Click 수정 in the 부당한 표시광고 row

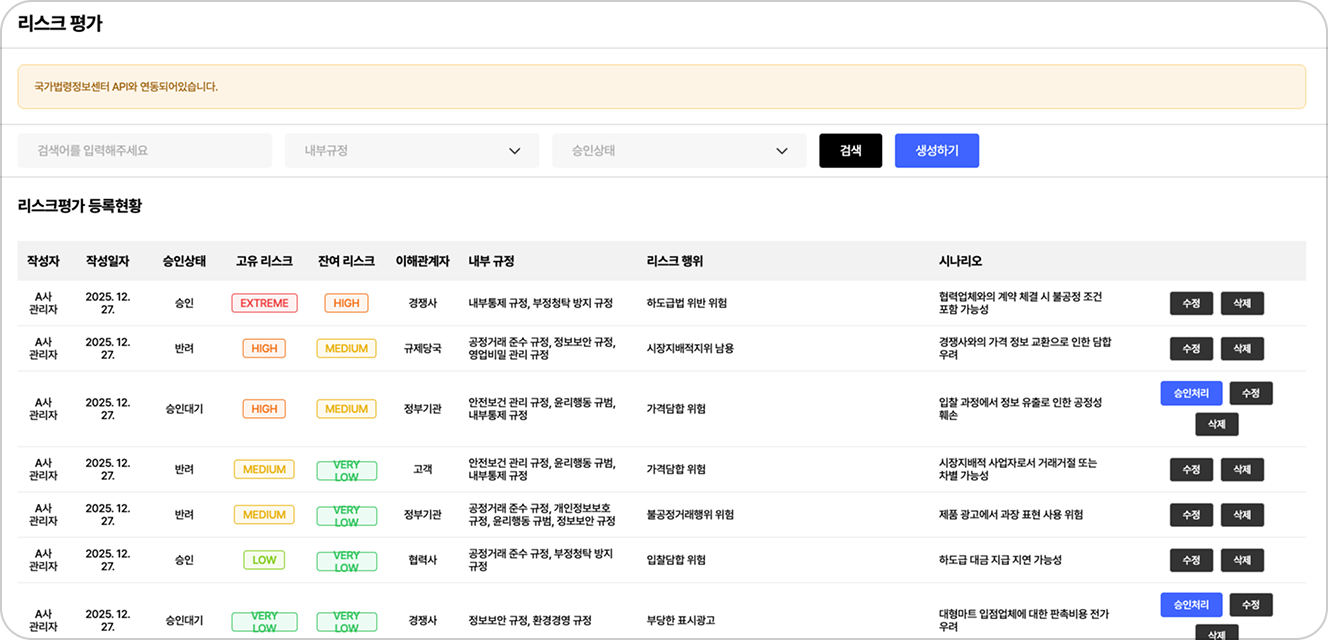click(1250, 605)
